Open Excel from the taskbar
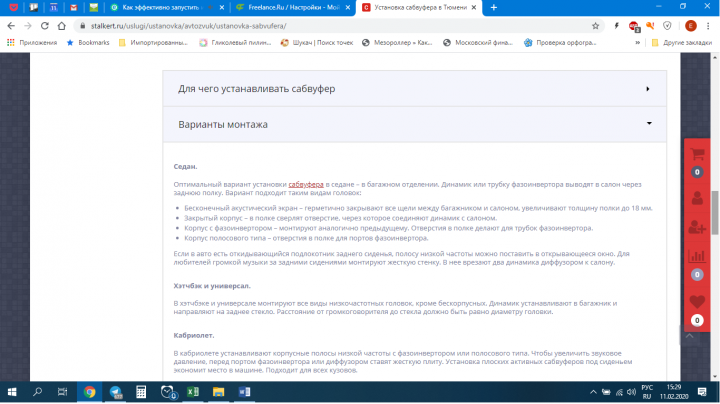Screen dimensions: 720x404 point(193,392)
